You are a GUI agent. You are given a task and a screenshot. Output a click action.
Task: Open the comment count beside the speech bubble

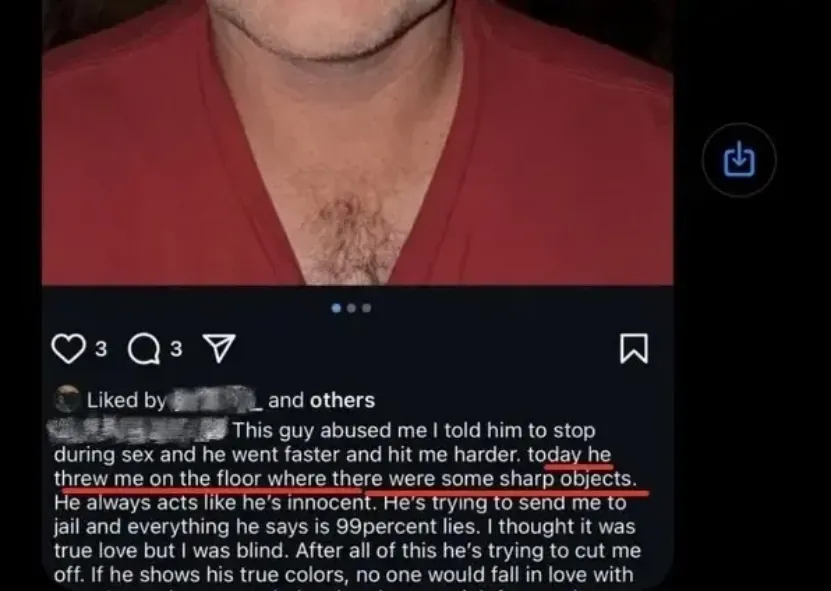pyautogui.click(x=176, y=349)
